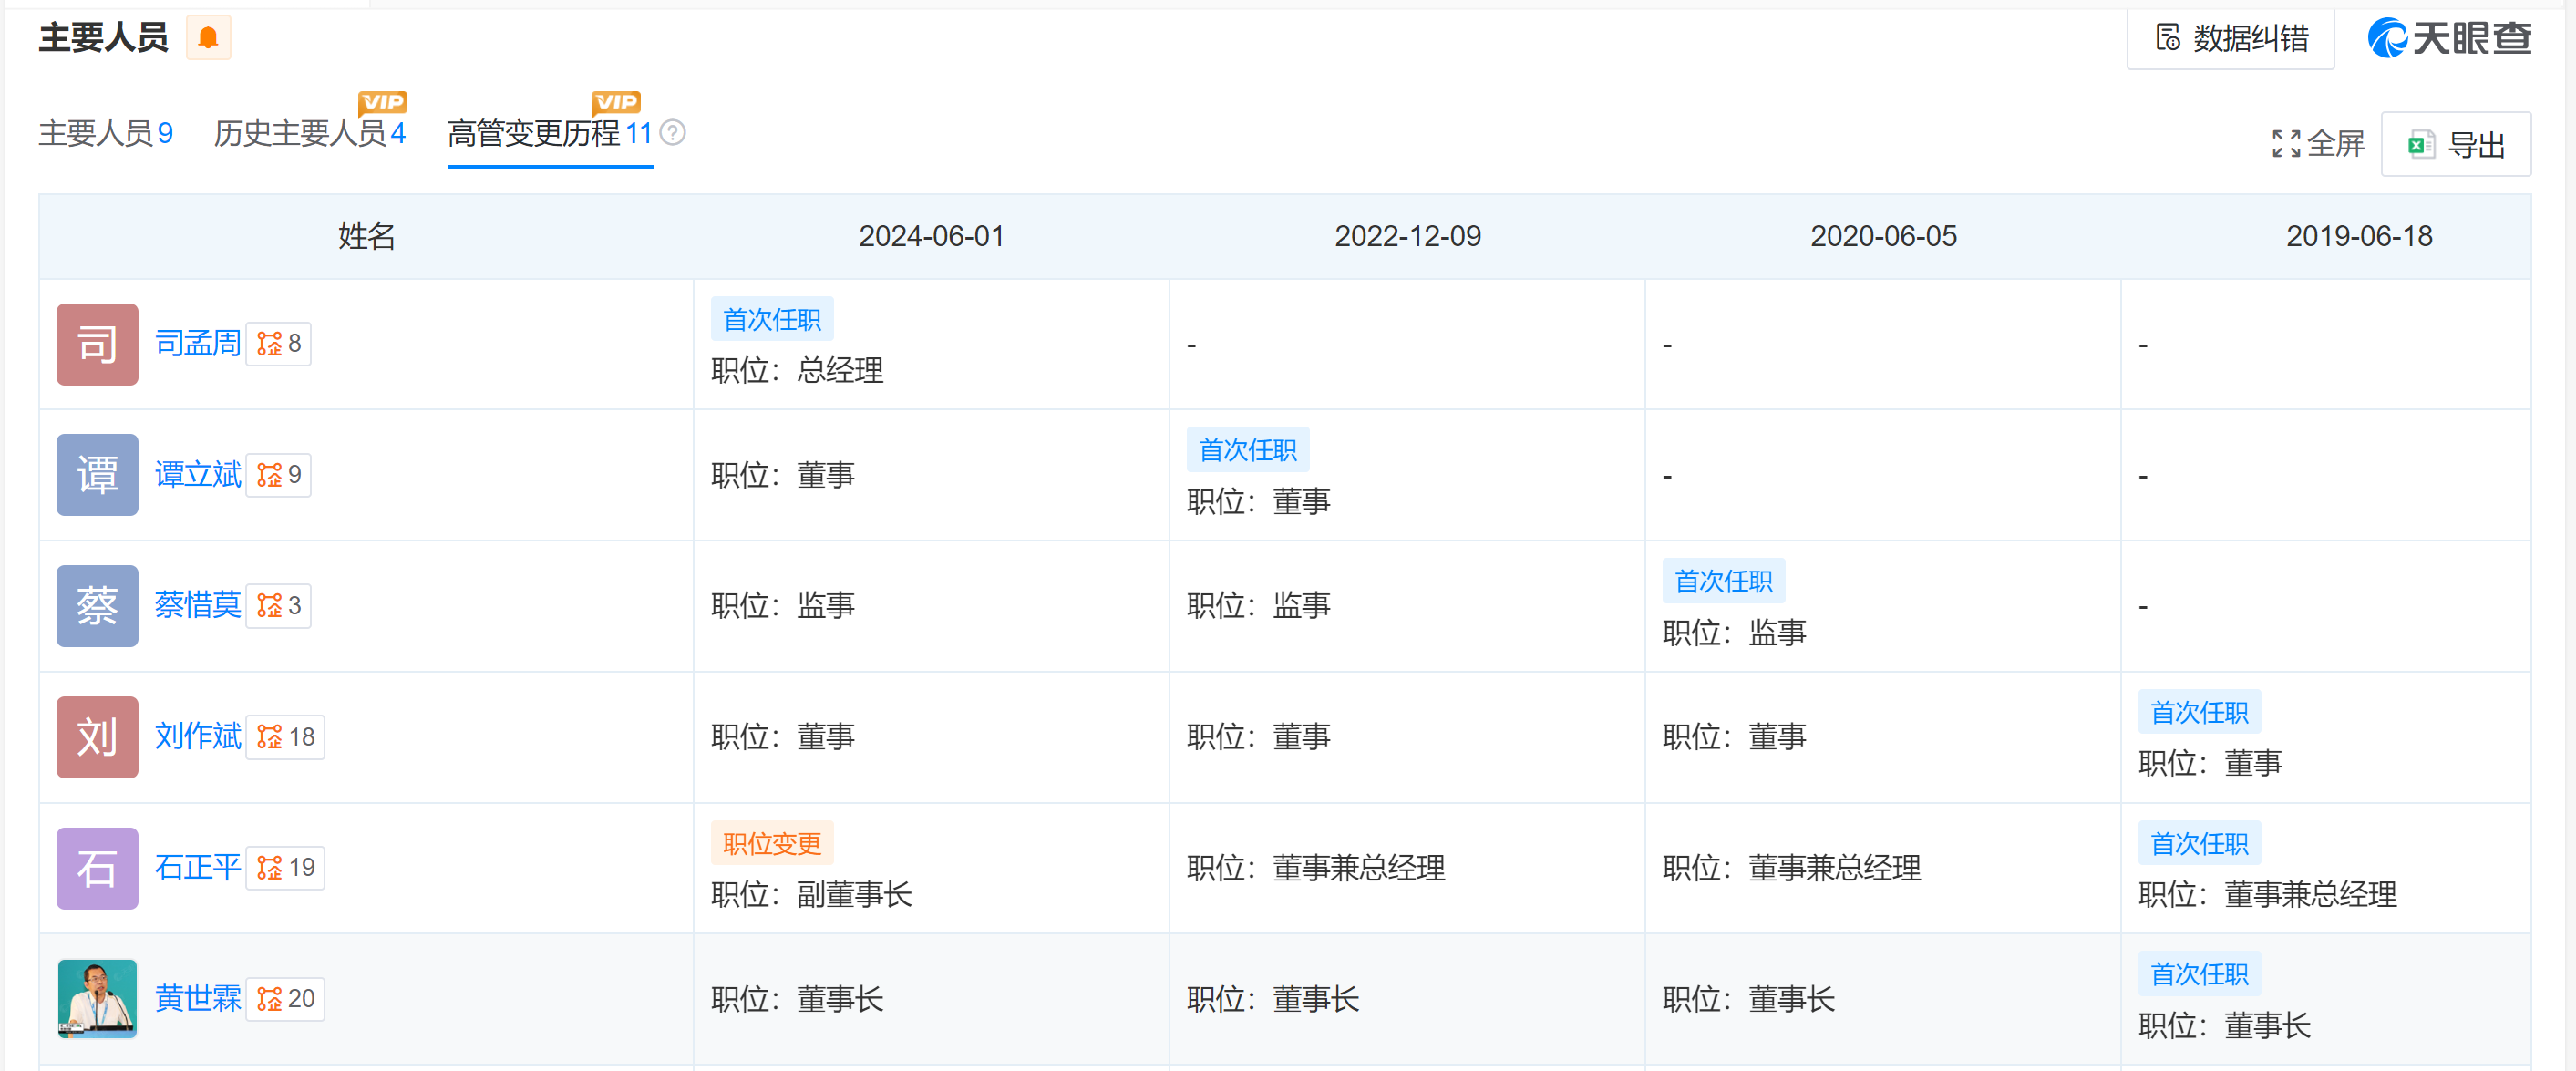Open 司孟周 relationship badge 8

(279, 344)
